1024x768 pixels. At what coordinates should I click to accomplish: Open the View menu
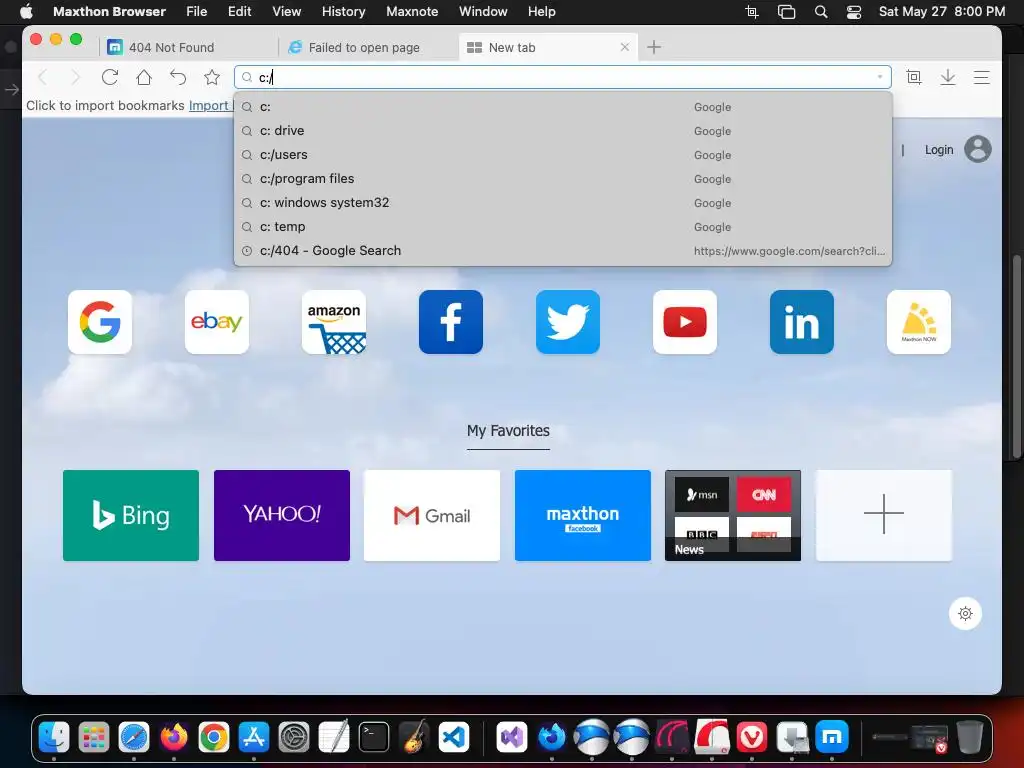pos(286,12)
